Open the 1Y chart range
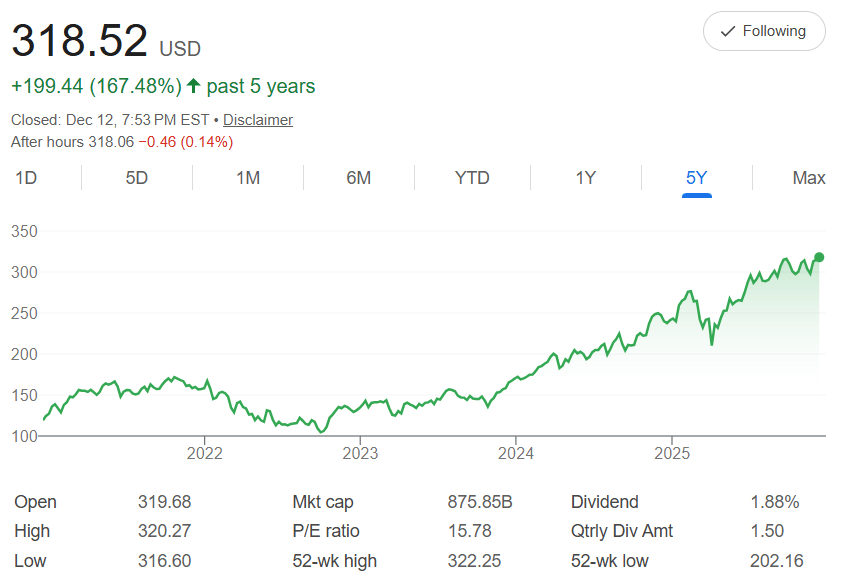 coord(586,178)
